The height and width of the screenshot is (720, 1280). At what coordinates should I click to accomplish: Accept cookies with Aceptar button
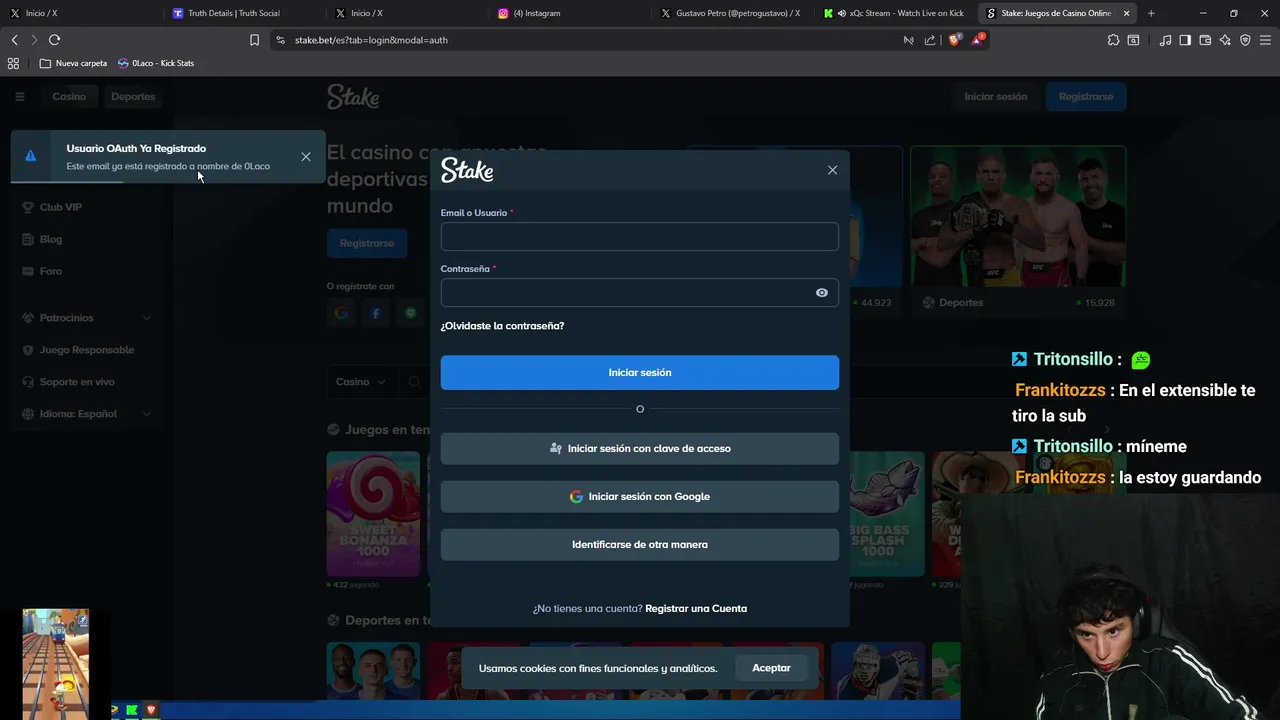point(771,668)
